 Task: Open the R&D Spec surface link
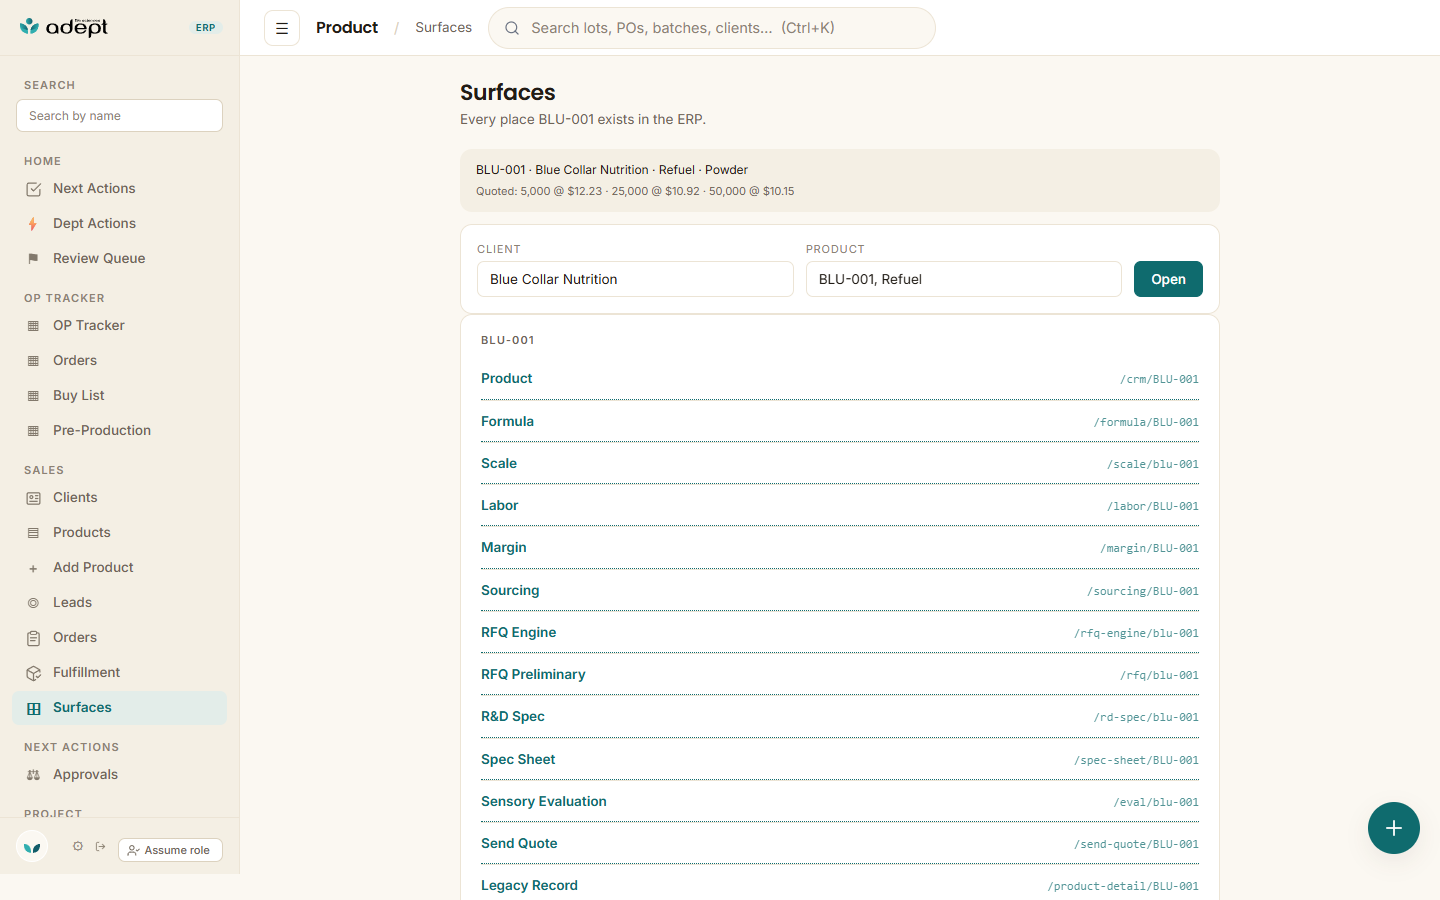pyautogui.click(x=513, y=716)
